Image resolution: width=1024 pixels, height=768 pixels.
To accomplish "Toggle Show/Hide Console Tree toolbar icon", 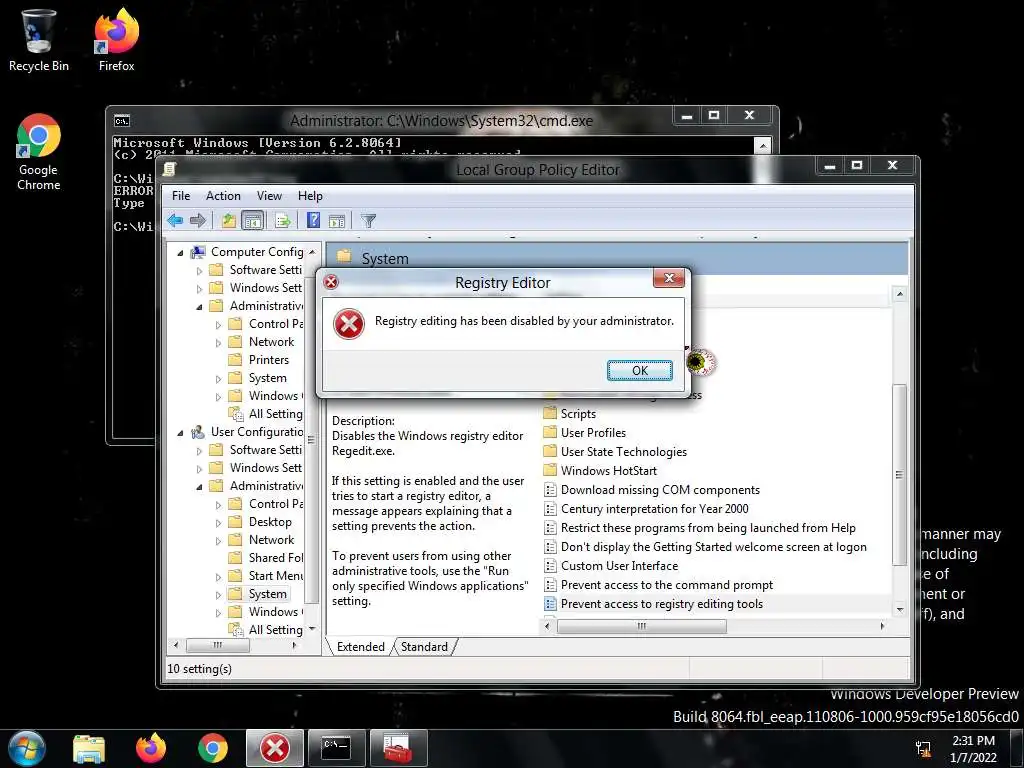I will click(252, 221).
